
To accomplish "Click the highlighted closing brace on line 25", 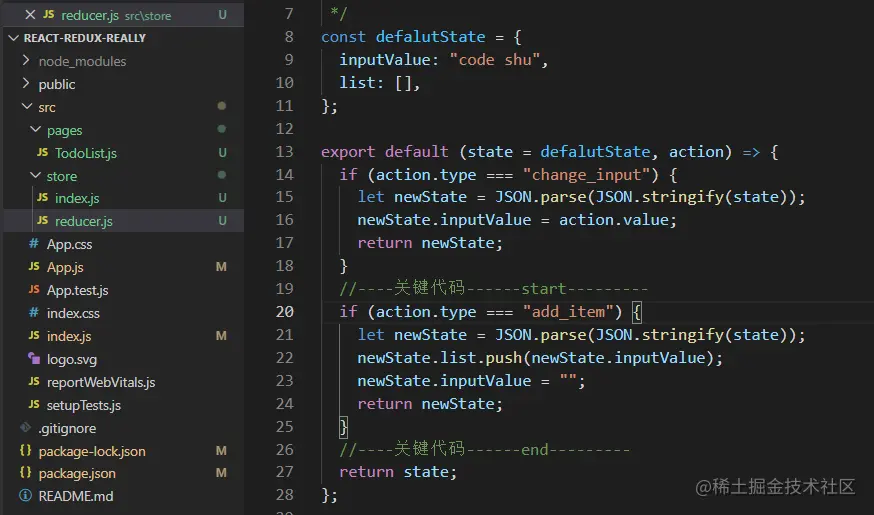I will point(343,427).
